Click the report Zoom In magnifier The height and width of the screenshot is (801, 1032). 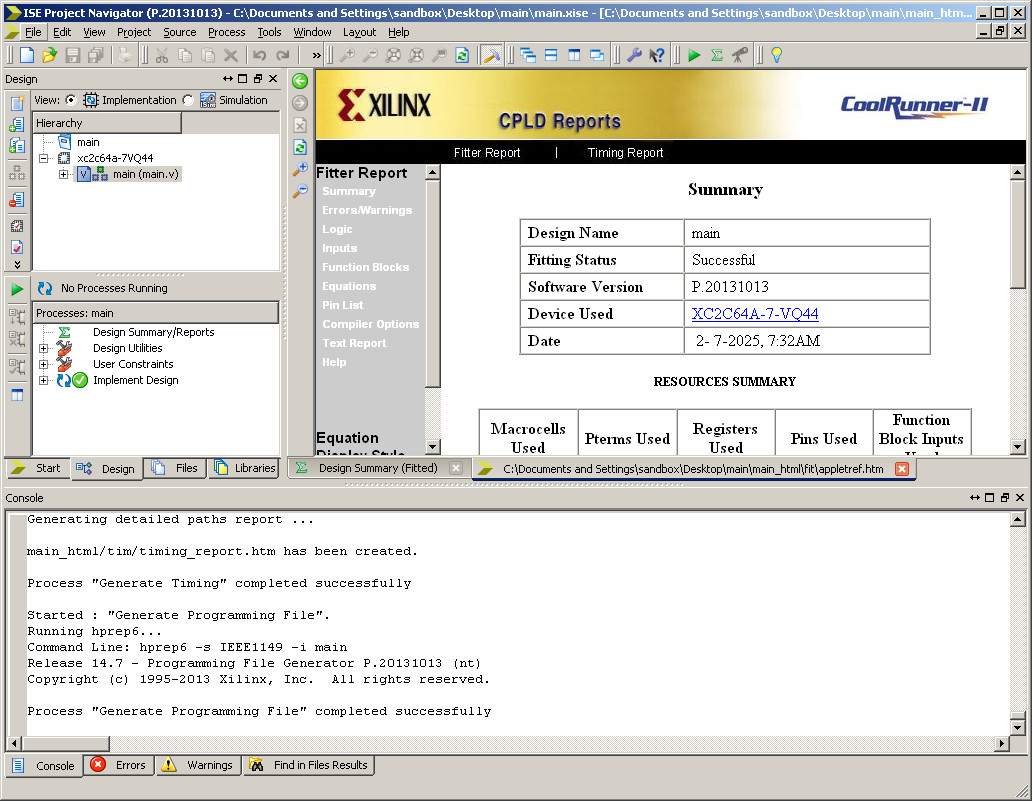tap(300, 169)
